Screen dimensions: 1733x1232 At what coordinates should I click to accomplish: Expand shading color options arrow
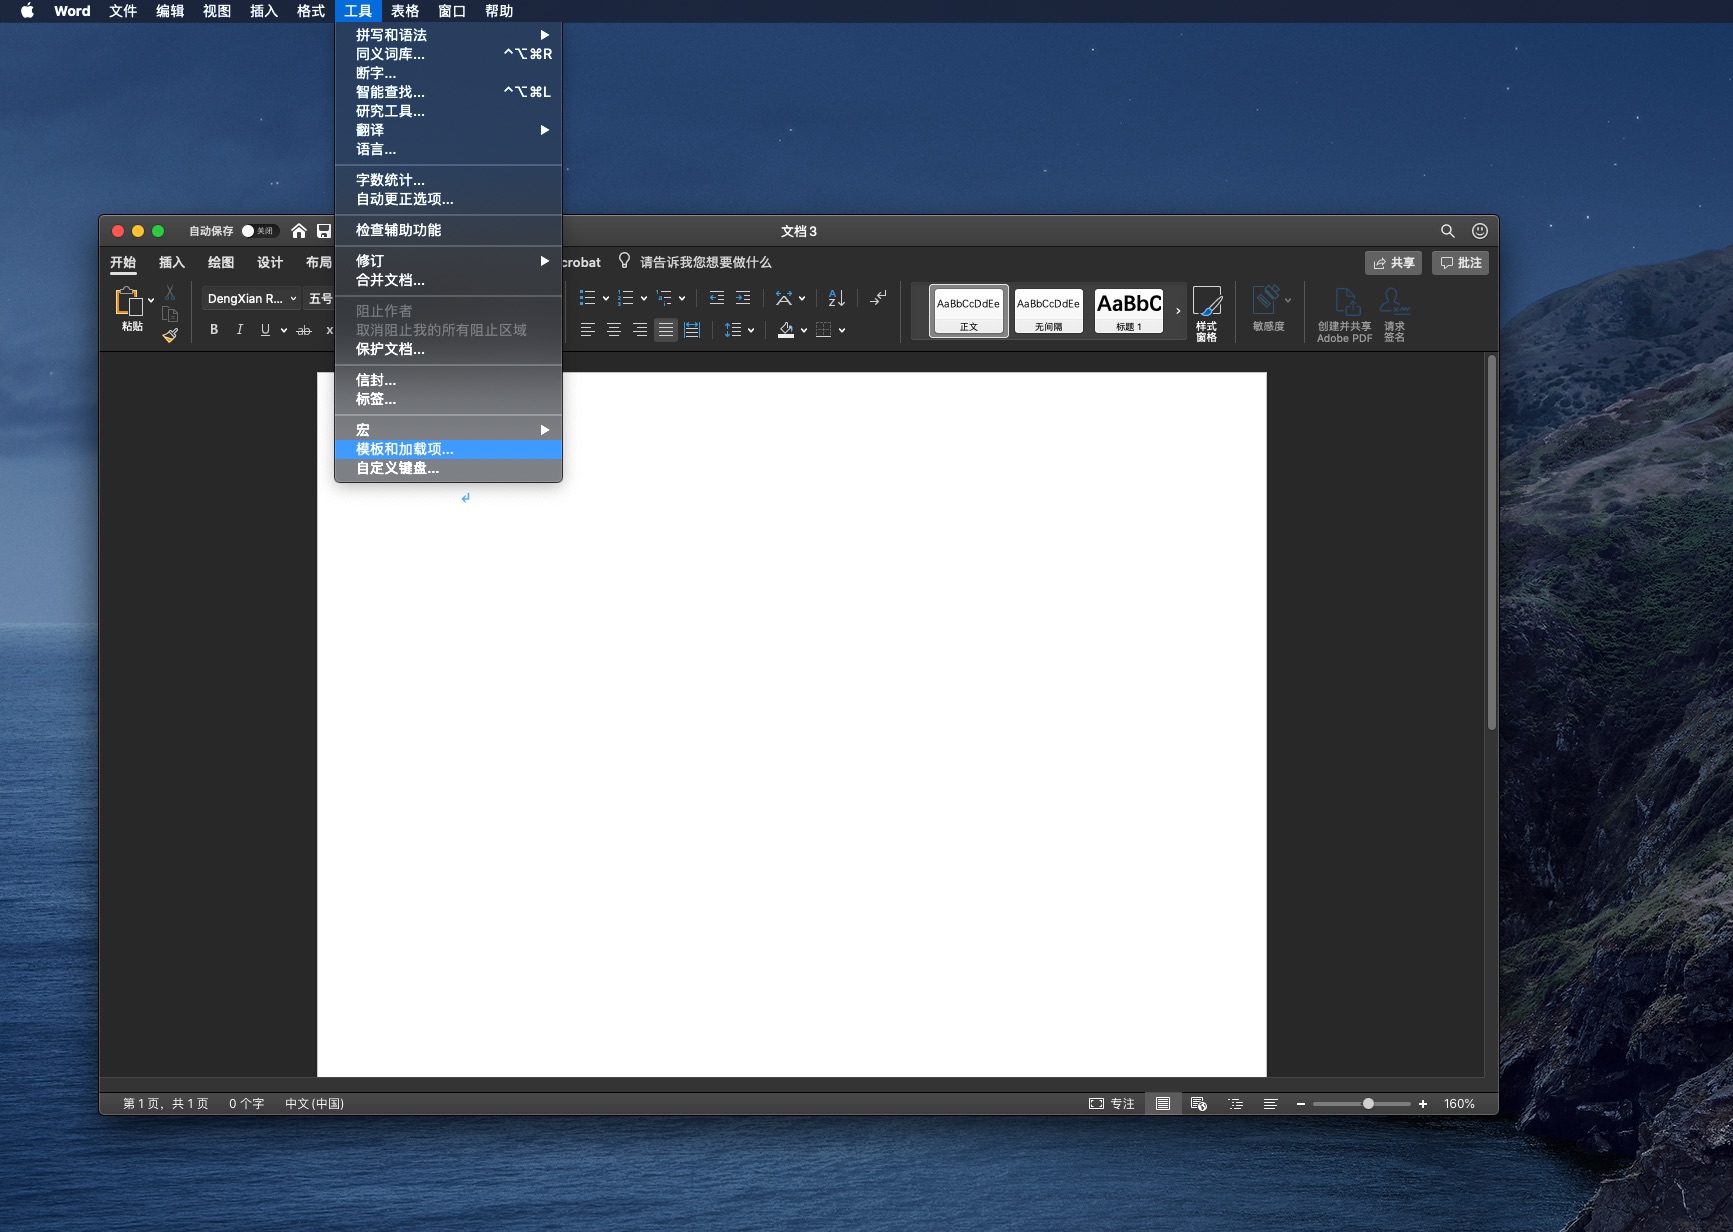pyautogui.click(x=804, y=330)
